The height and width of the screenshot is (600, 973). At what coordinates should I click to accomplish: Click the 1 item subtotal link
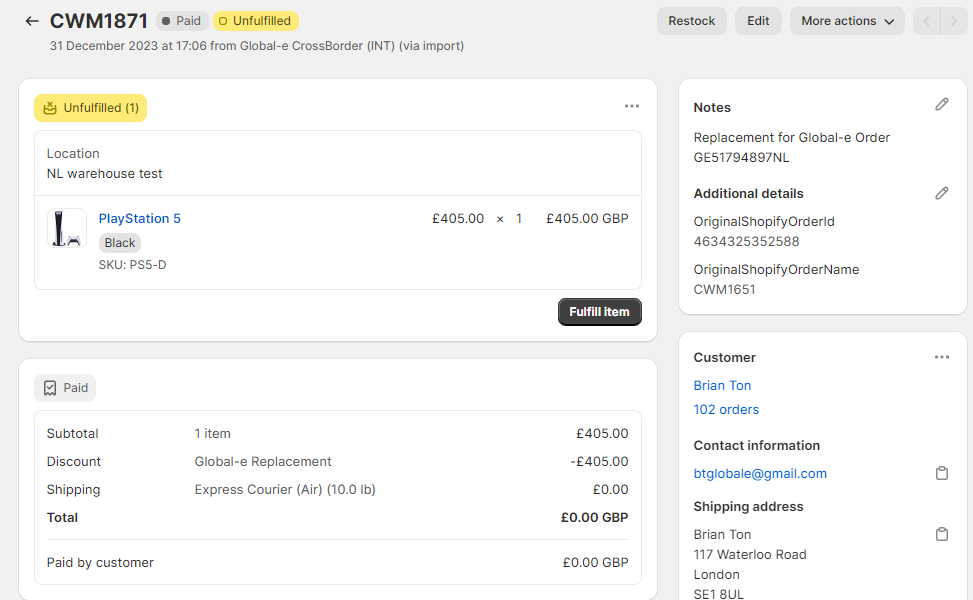212,433
